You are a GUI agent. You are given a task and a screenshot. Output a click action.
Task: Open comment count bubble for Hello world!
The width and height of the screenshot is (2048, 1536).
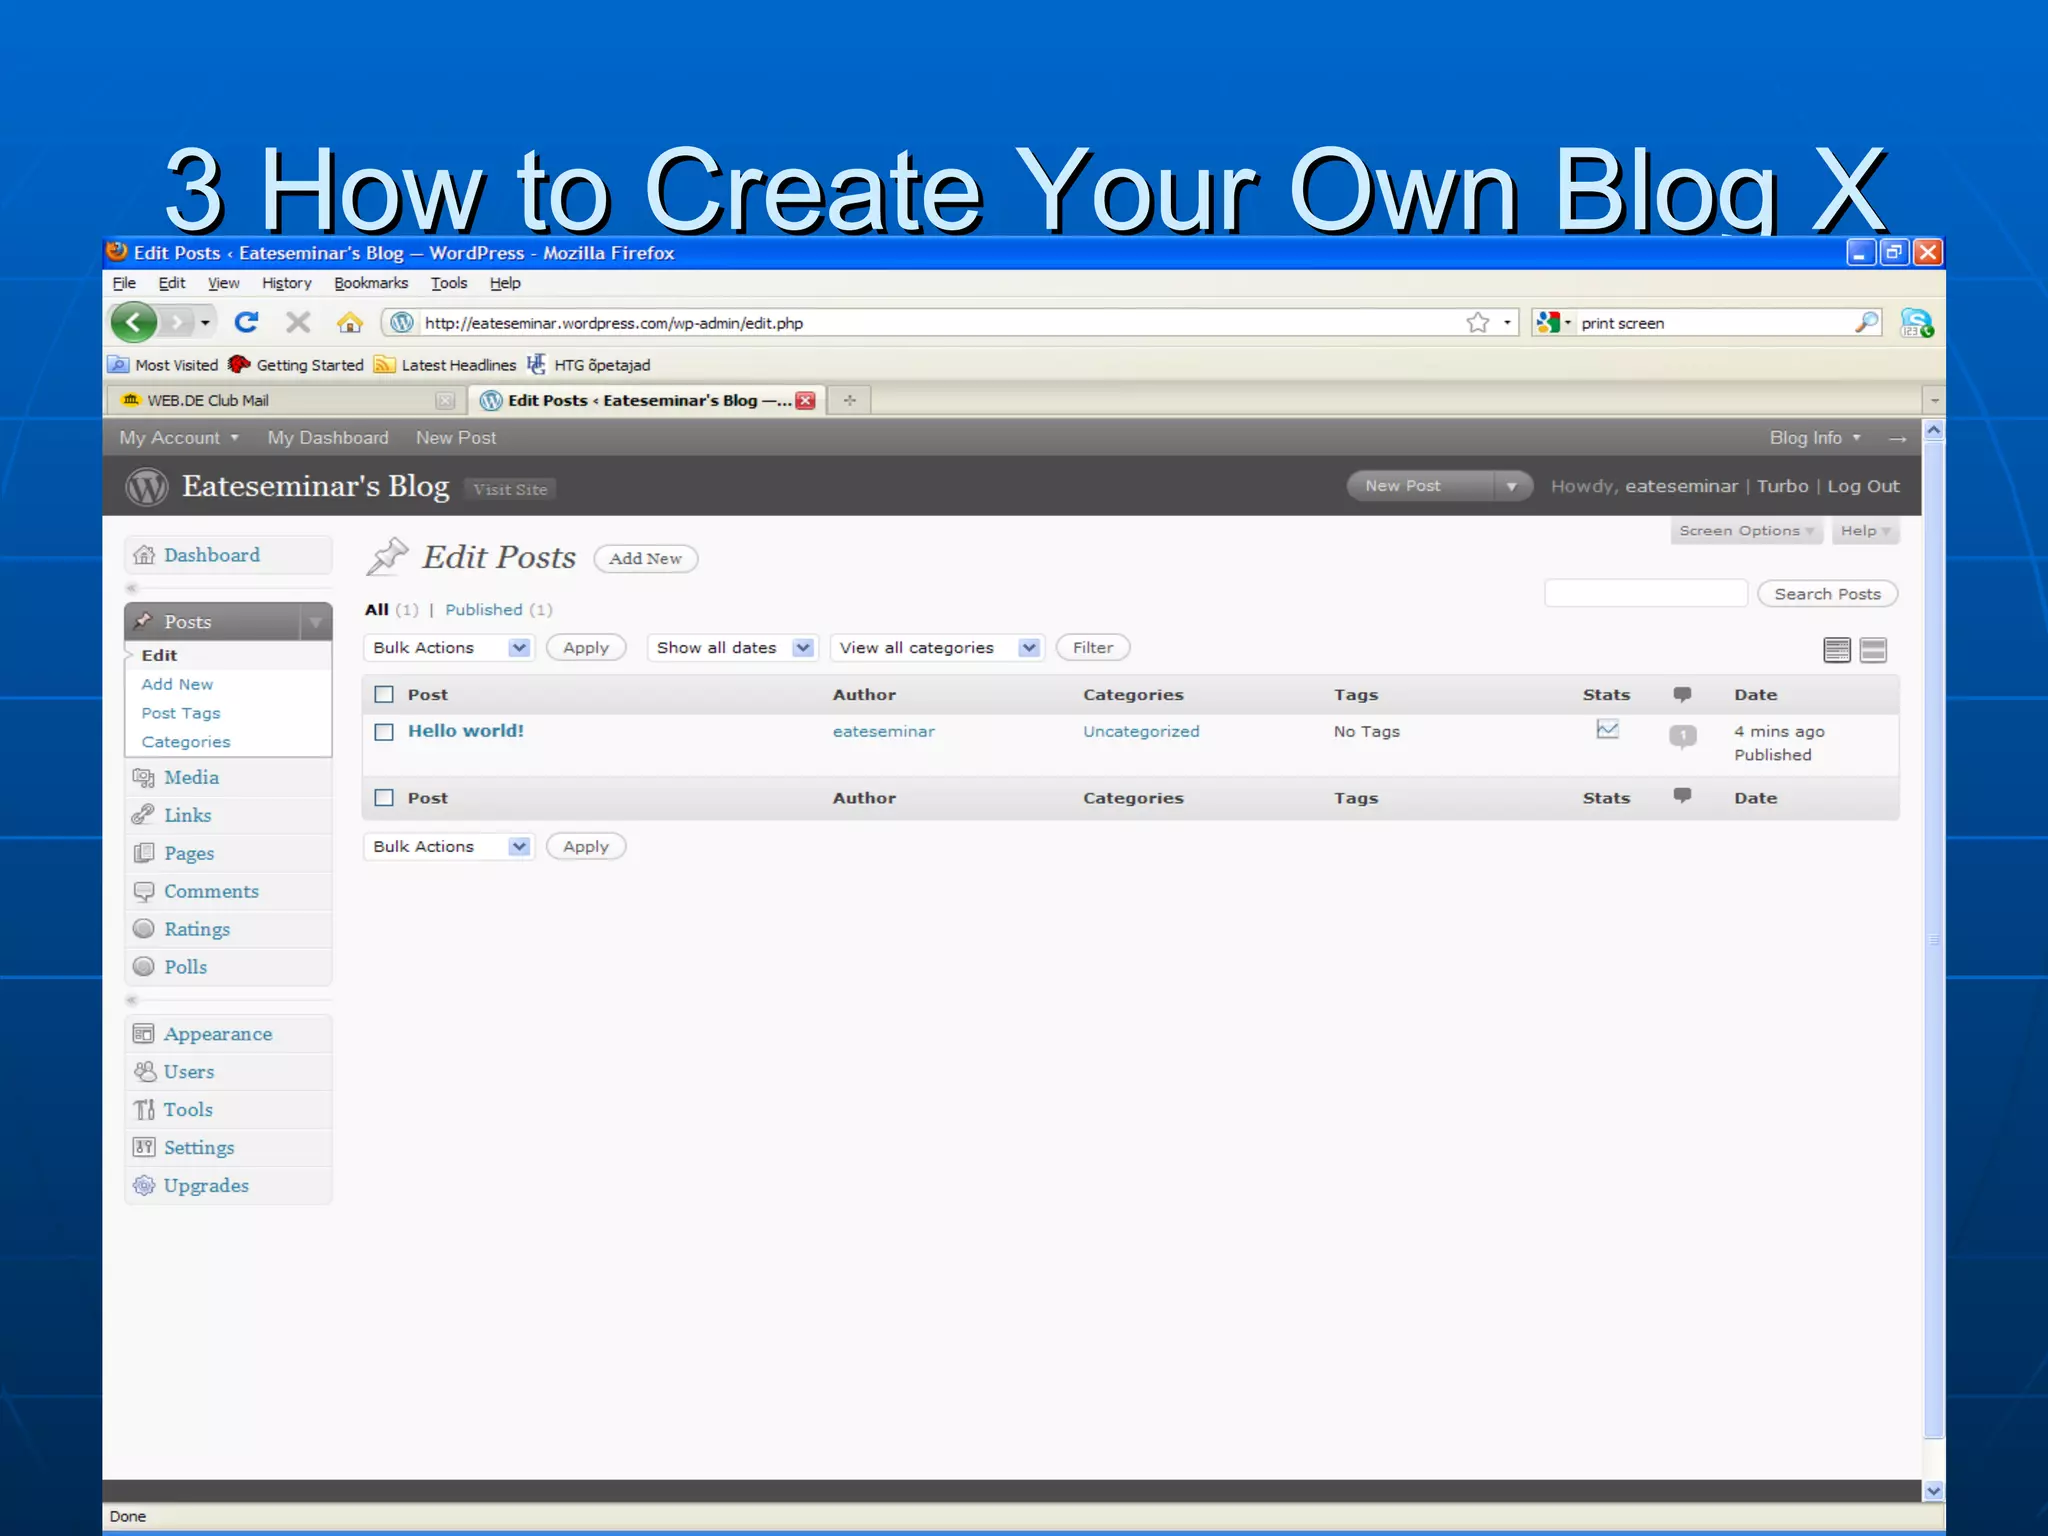click(1683, 737)
